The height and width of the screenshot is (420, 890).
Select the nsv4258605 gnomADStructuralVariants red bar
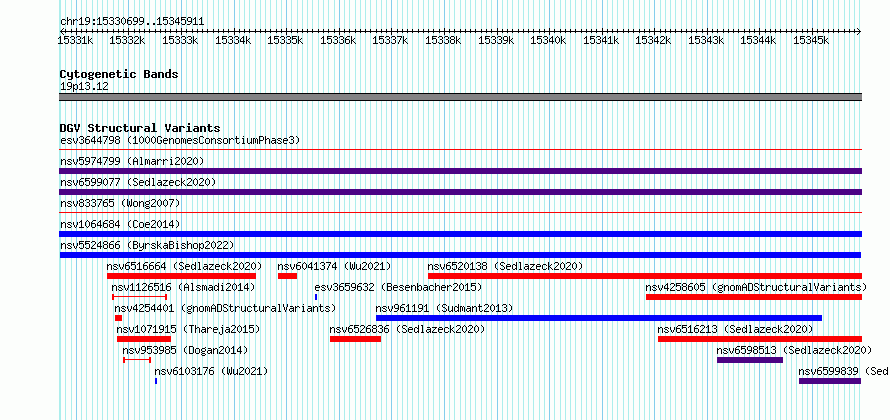pyautogui.click(x=754, y=297)
